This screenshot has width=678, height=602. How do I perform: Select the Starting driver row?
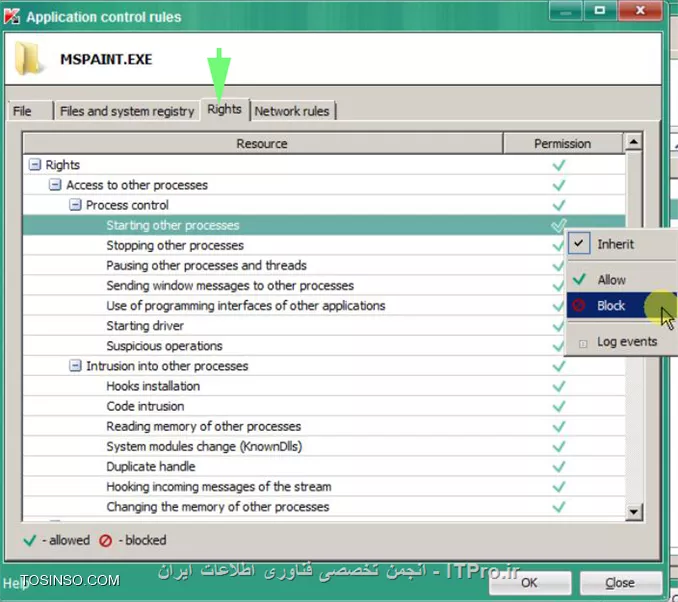(x=294, y=326)
